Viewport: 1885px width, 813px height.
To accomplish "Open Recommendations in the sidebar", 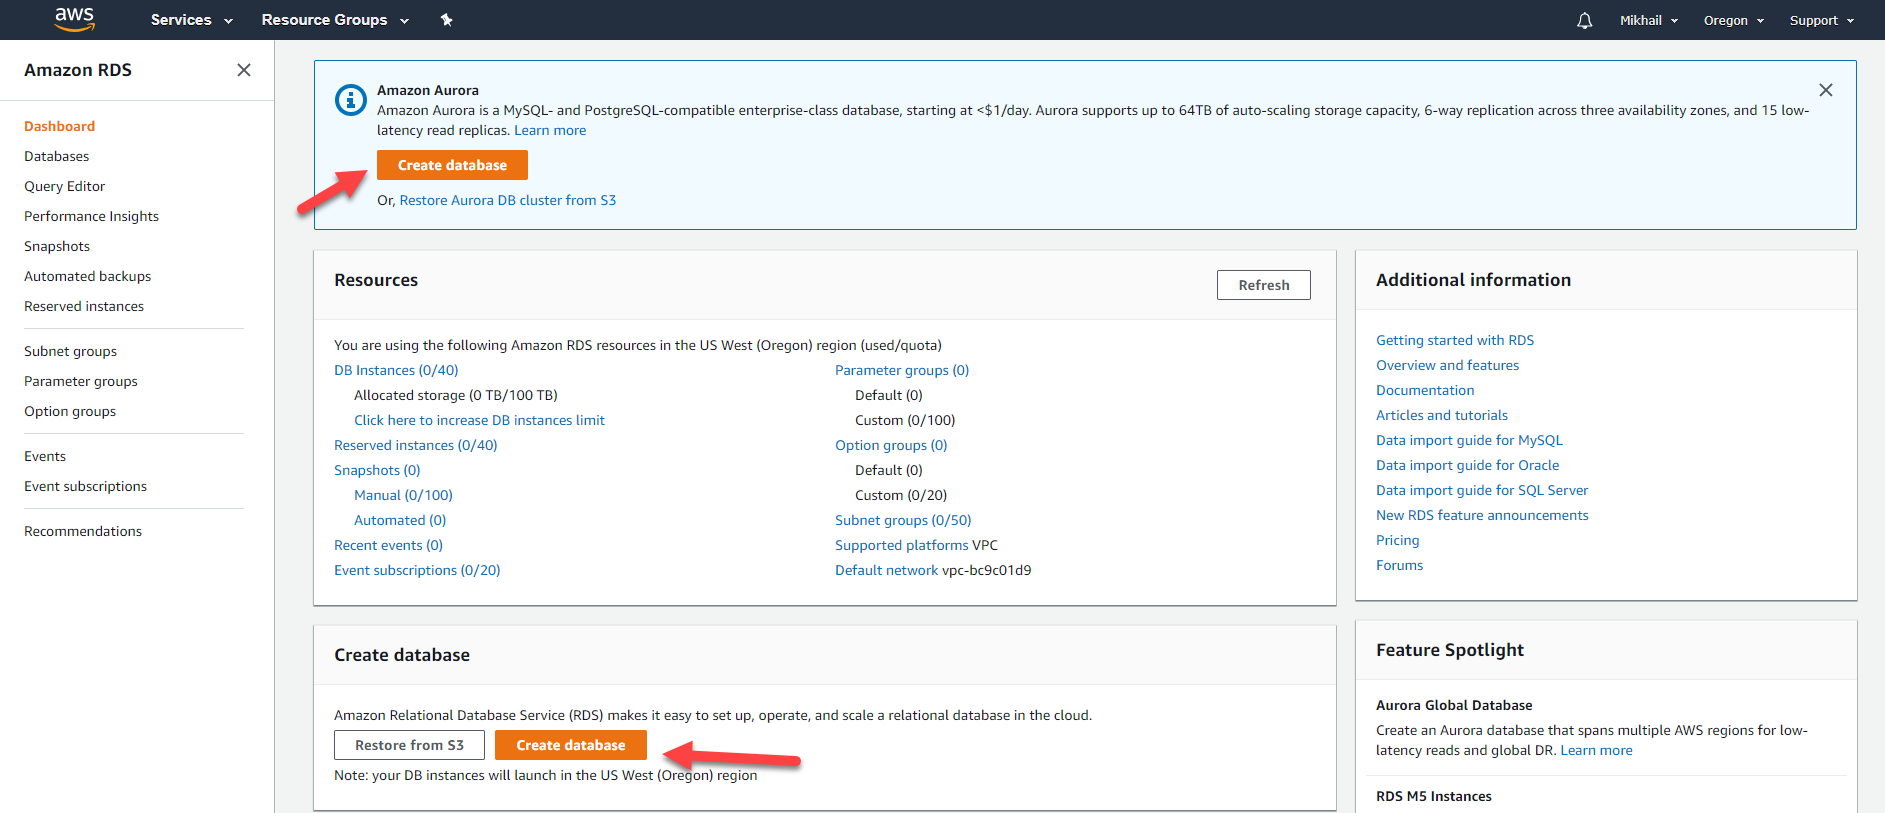I will point(83,531).
